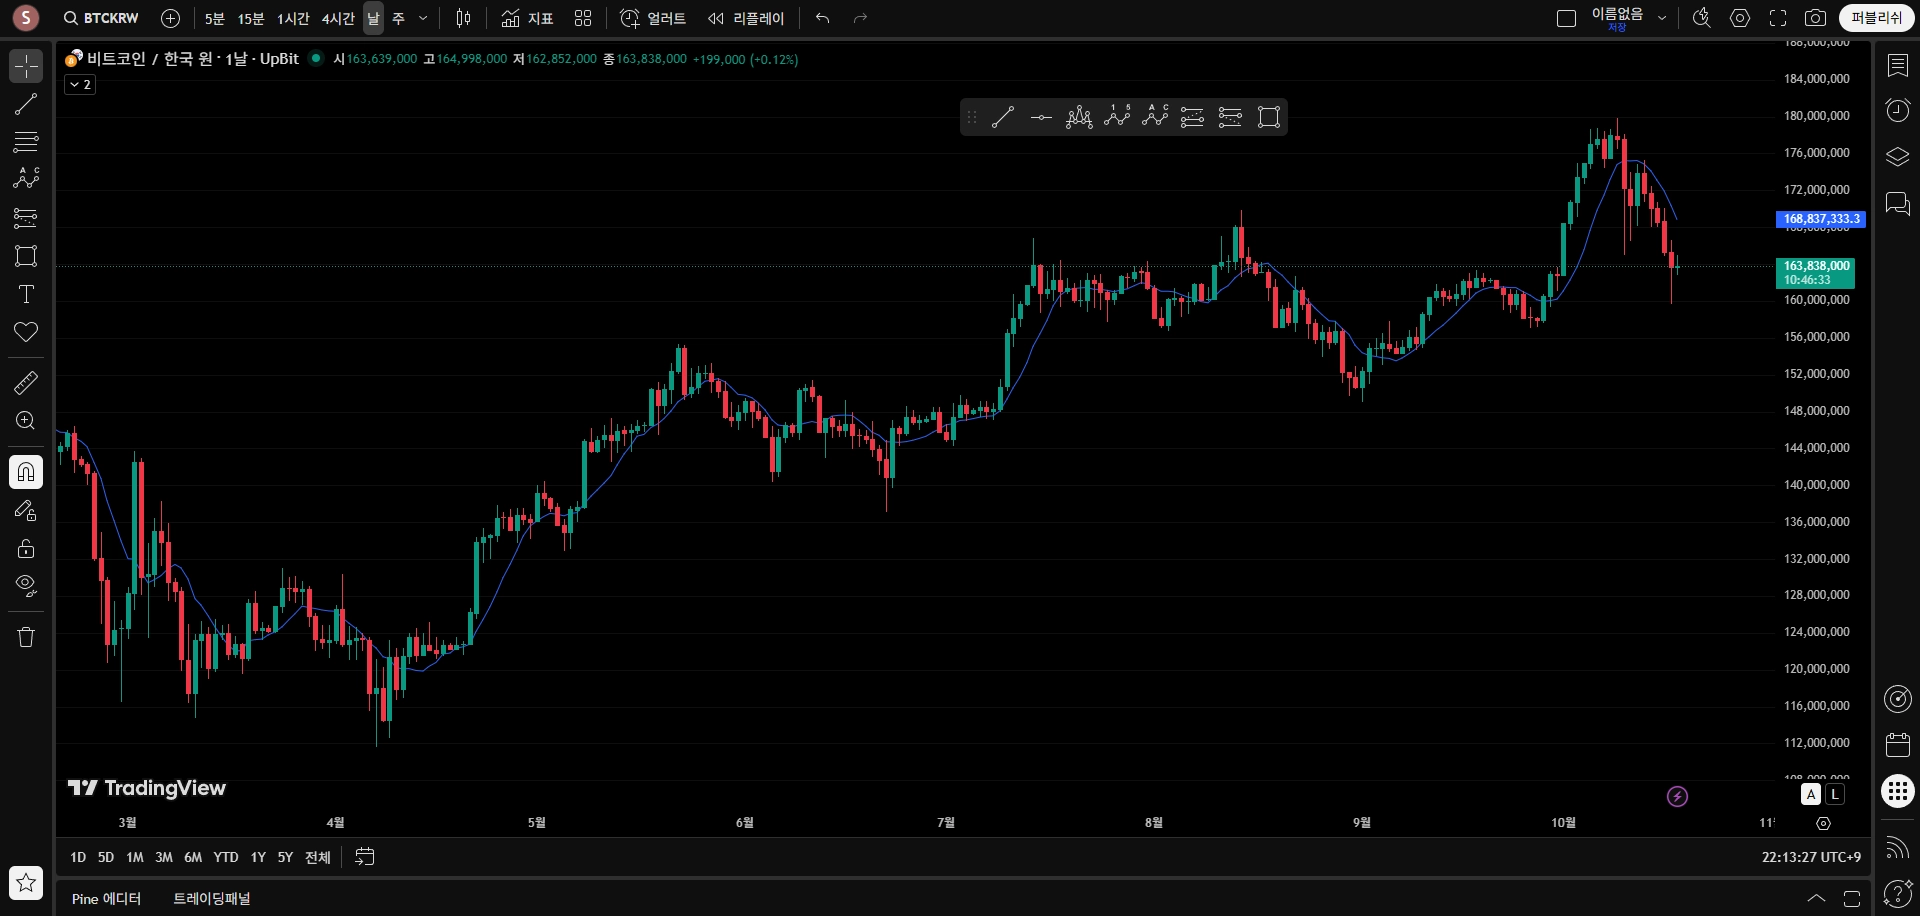
Task: Set date range to YTD
Action: [x=226, y=857]
